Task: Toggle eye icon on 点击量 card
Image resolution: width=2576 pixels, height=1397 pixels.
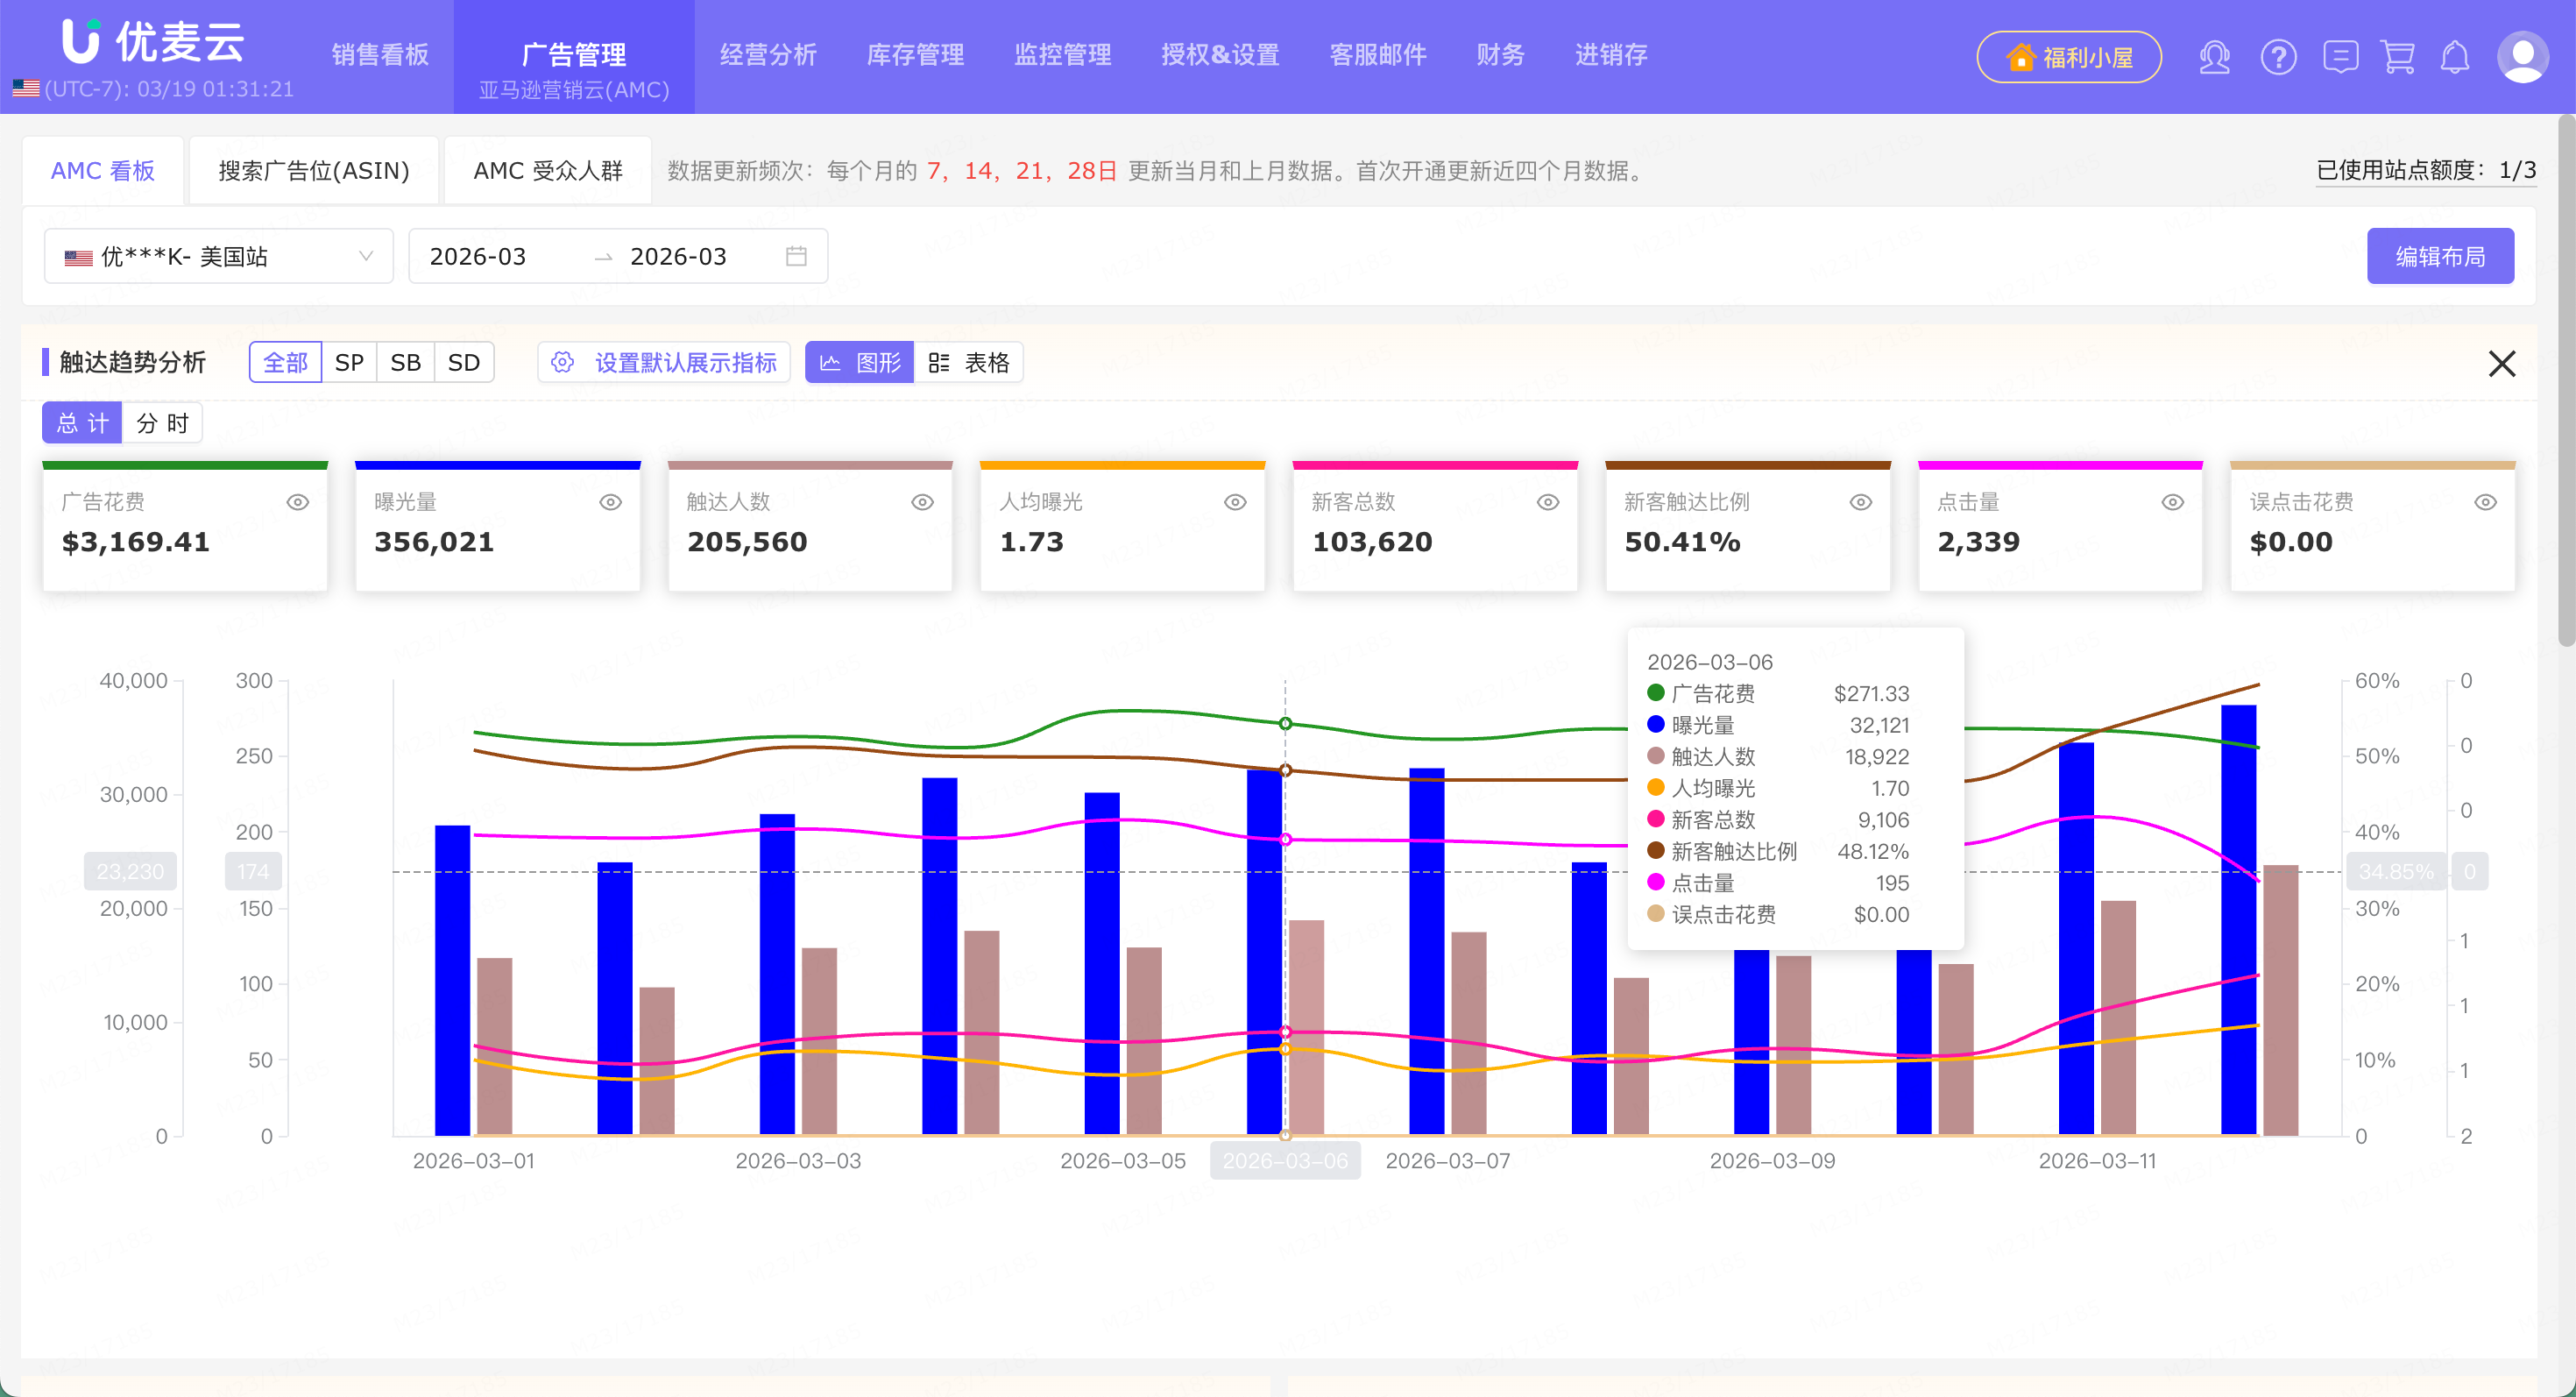Action: tap(2172, 502)
